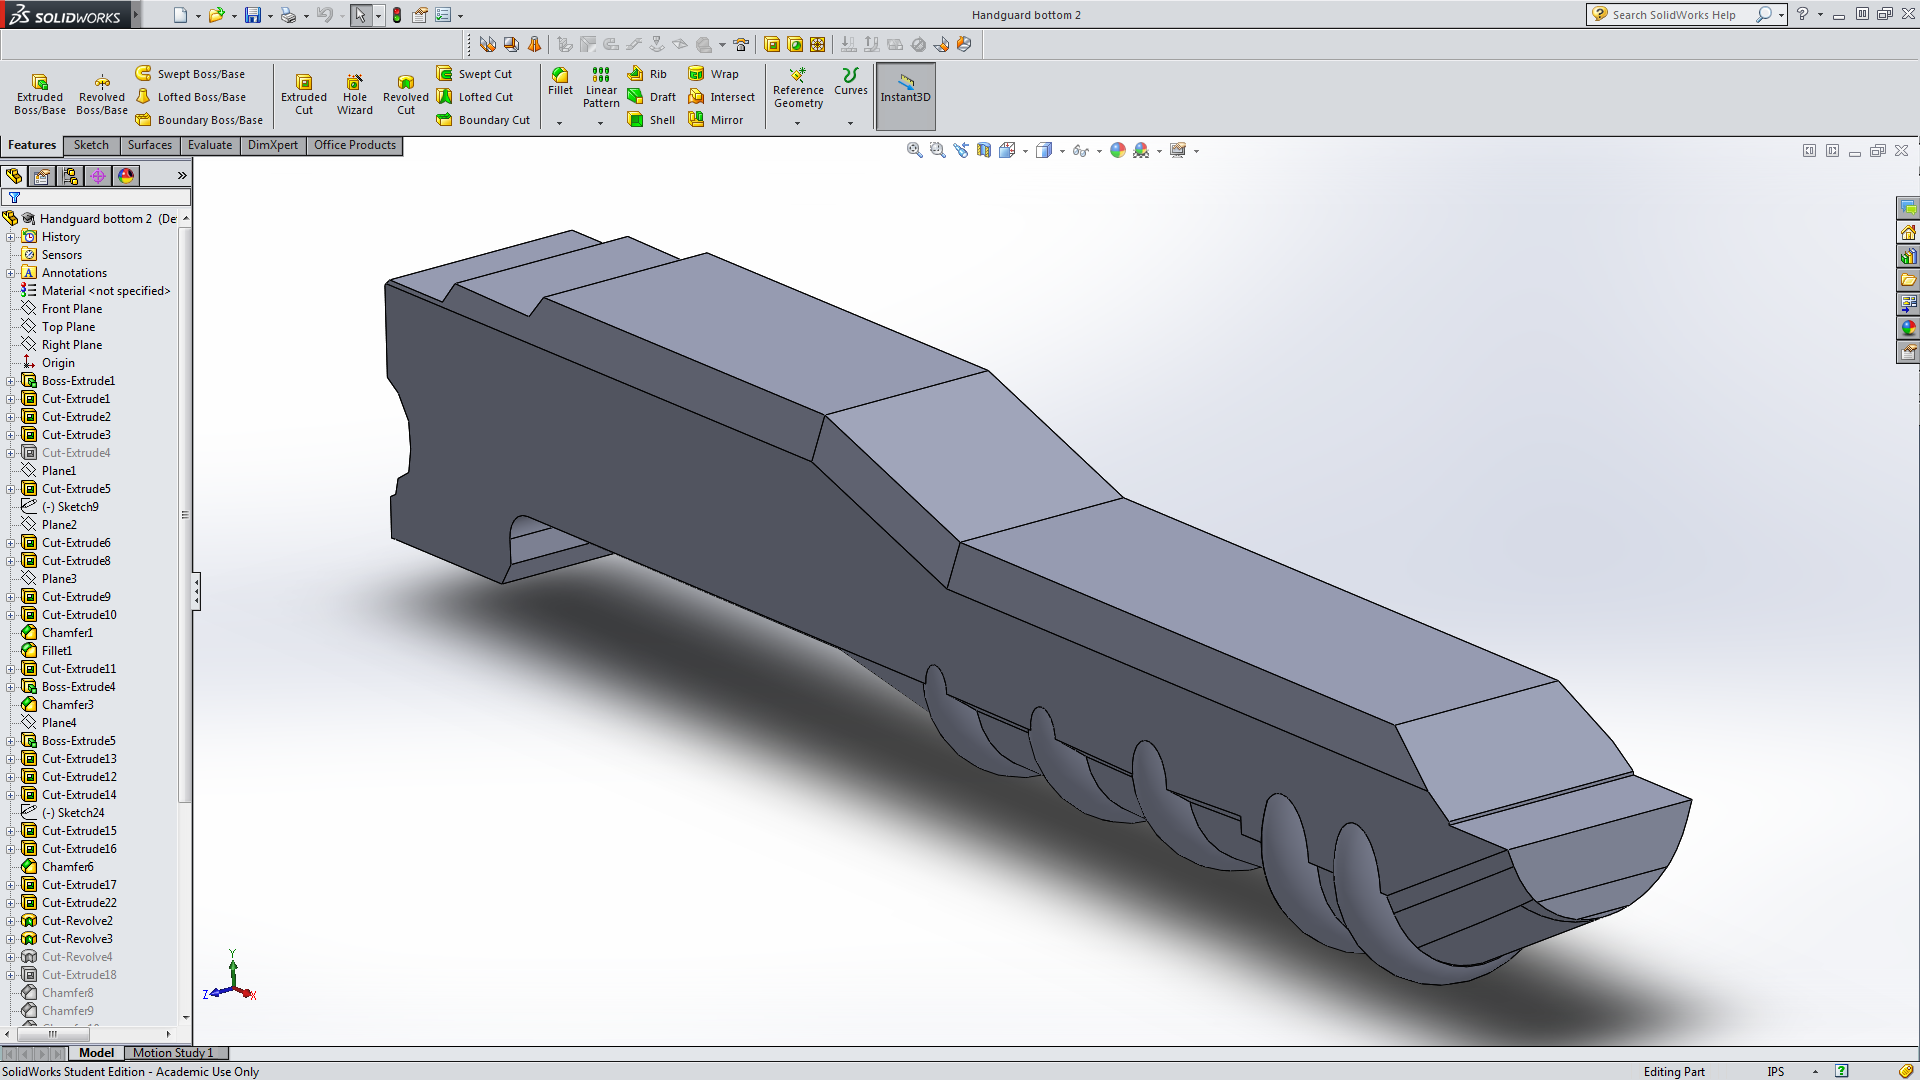Open the DisplayManager tab icon
This screenshot has width=1920, height=1080.
point(126,176)
